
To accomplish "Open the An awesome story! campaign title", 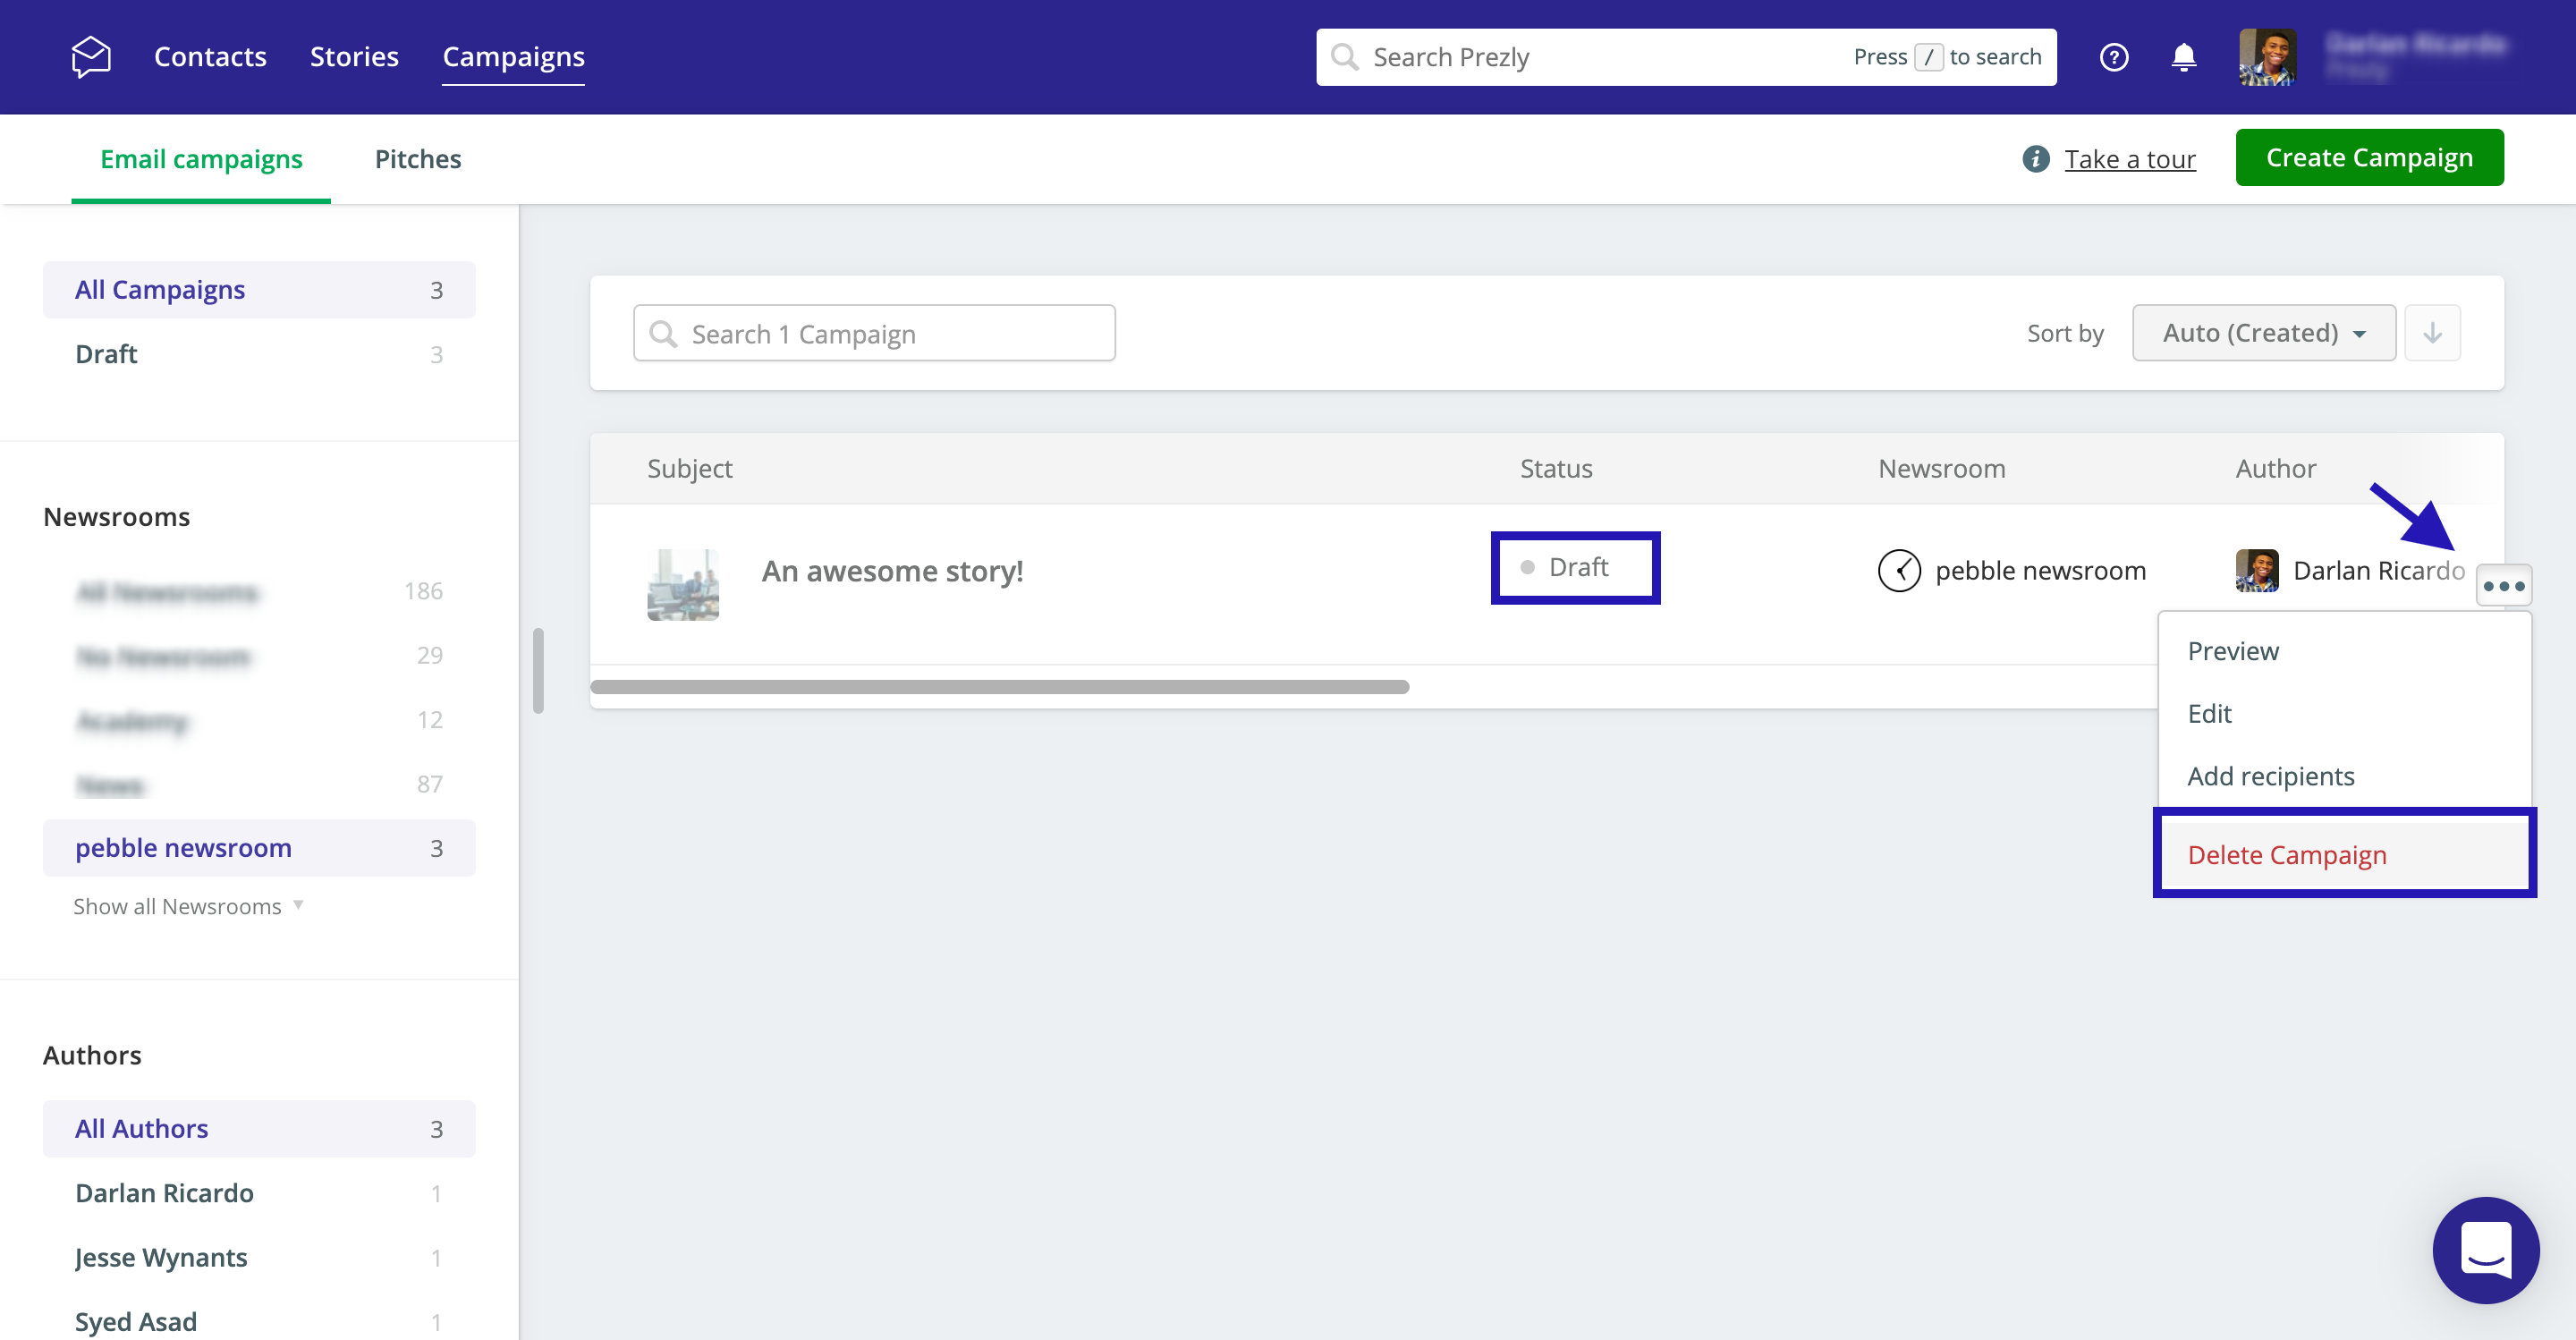I will (892, 571).
